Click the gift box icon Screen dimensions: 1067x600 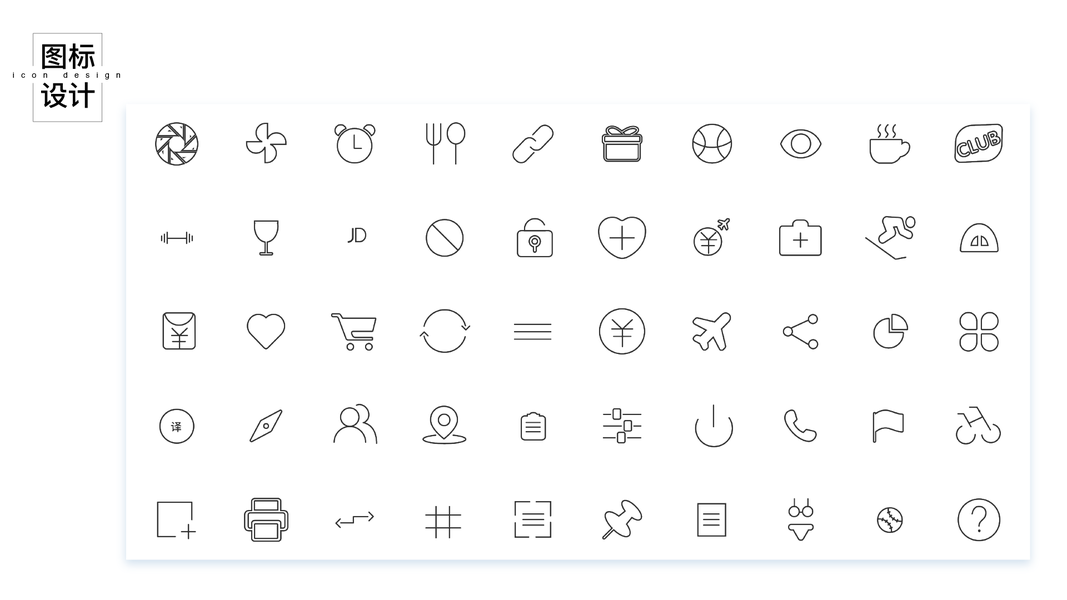[x=622, y=144]
